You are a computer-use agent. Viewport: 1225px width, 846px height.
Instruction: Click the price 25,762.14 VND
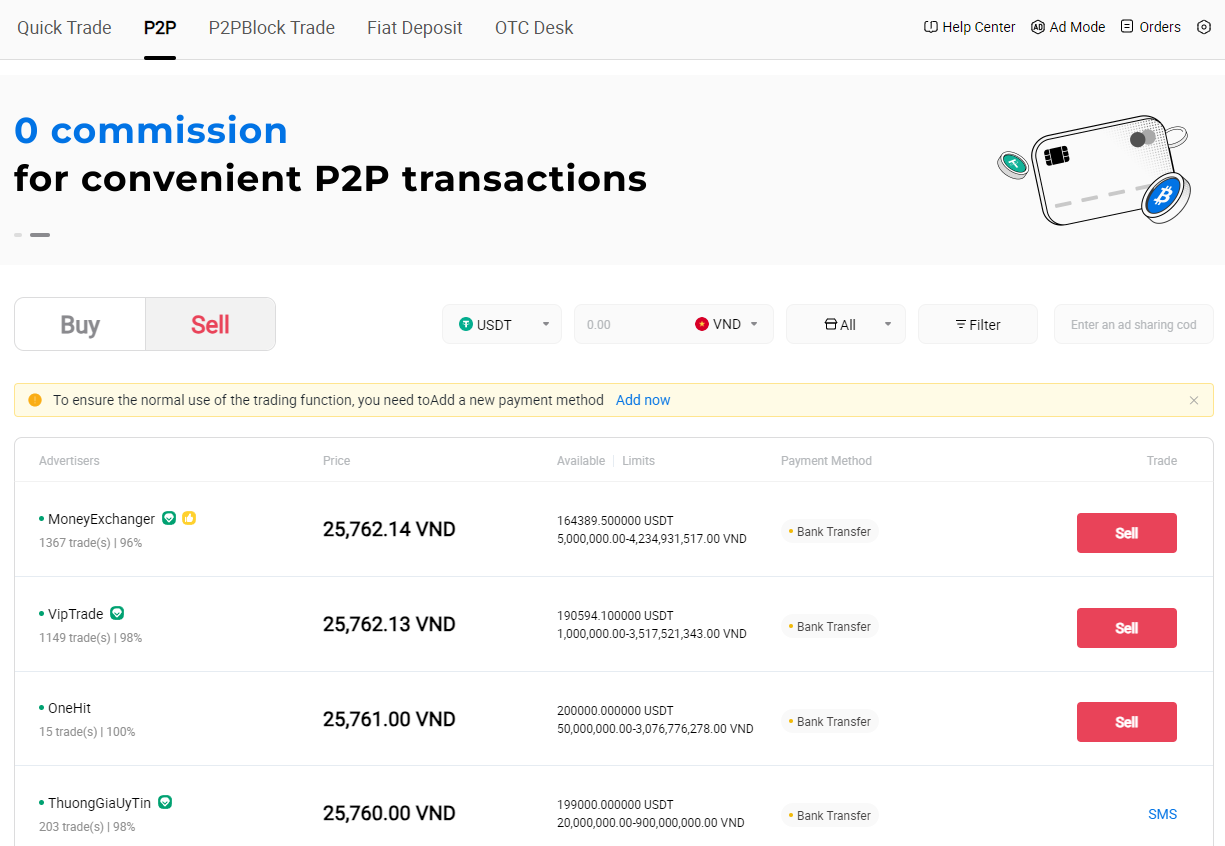pyautogui.click(x=389, y=529)
